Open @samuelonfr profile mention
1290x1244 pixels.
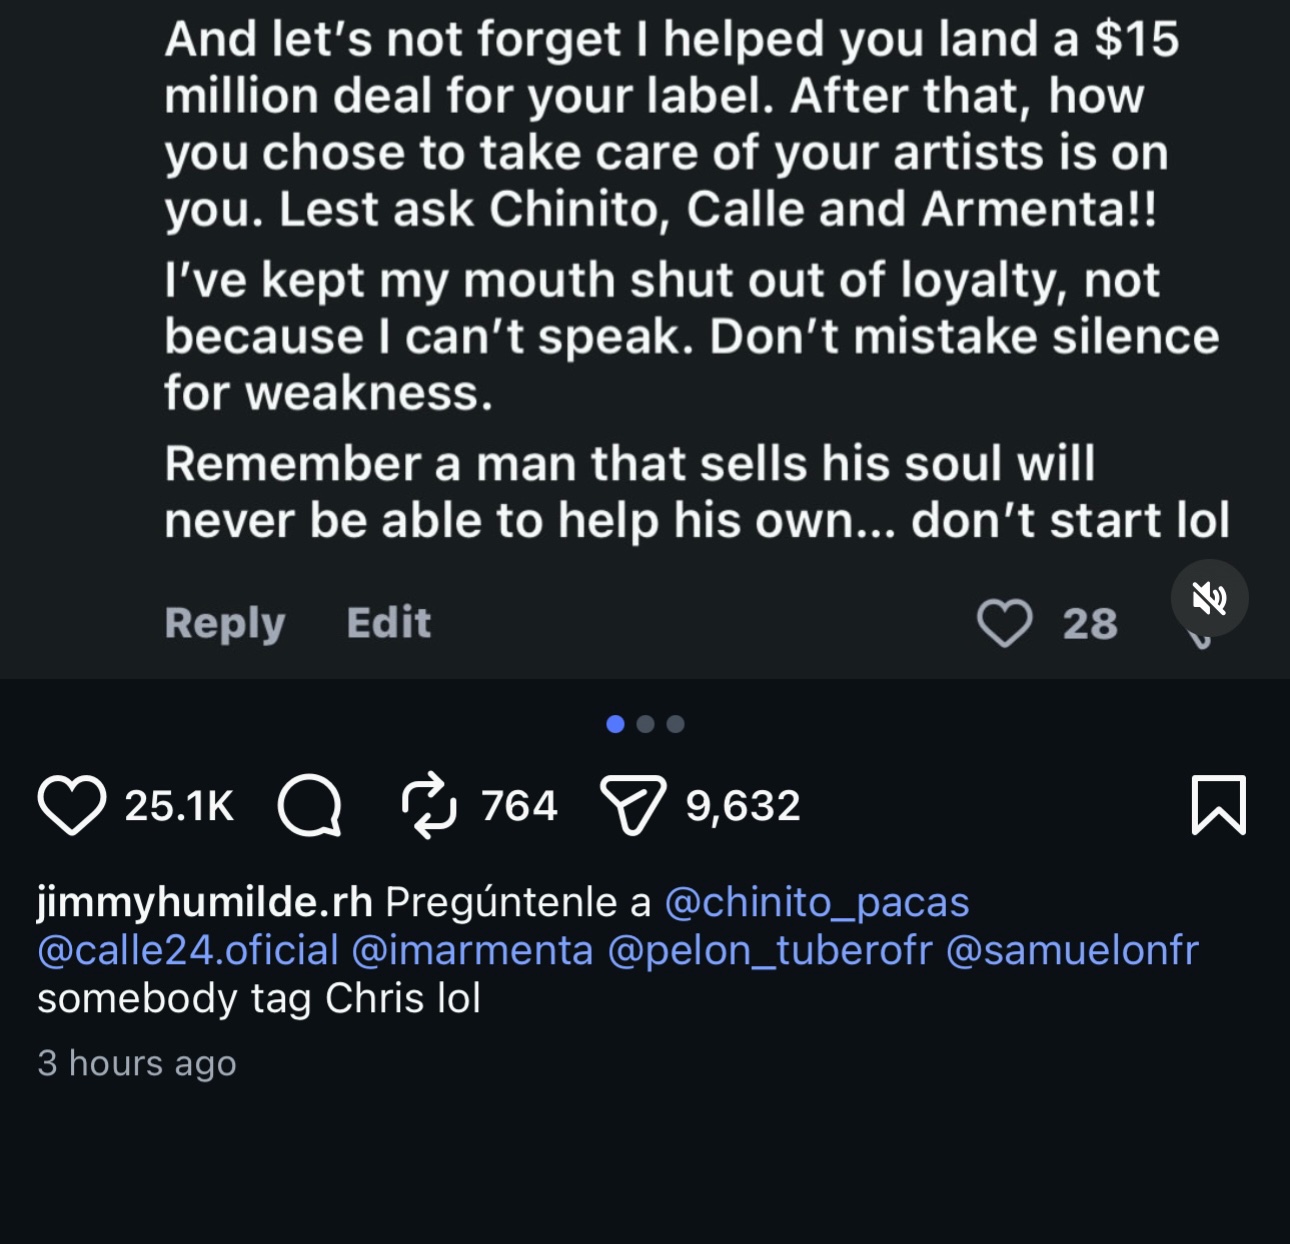[1072, 950]
